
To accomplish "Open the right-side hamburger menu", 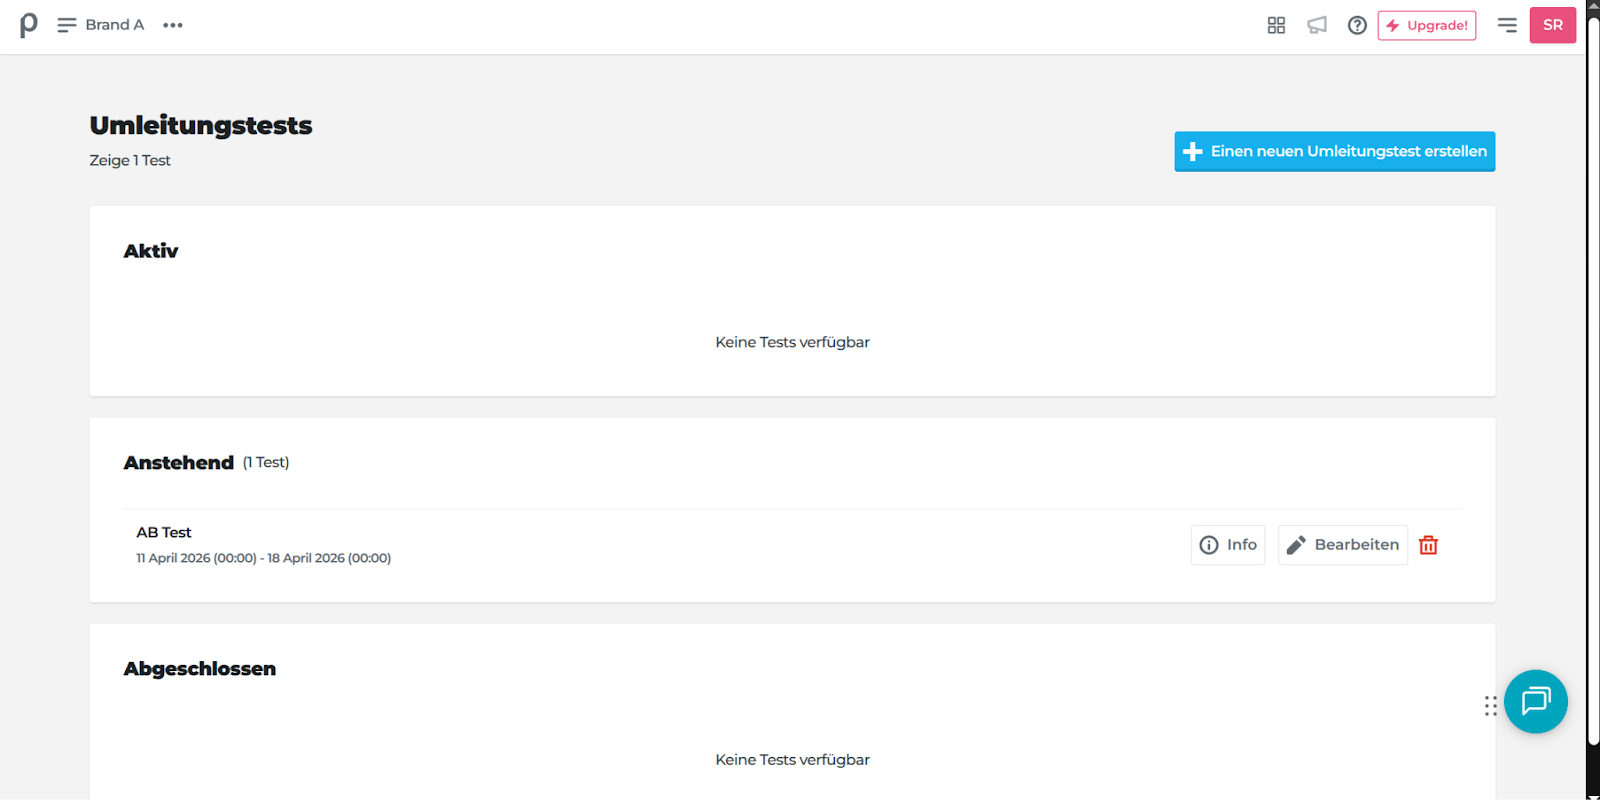I will 1507,25.
